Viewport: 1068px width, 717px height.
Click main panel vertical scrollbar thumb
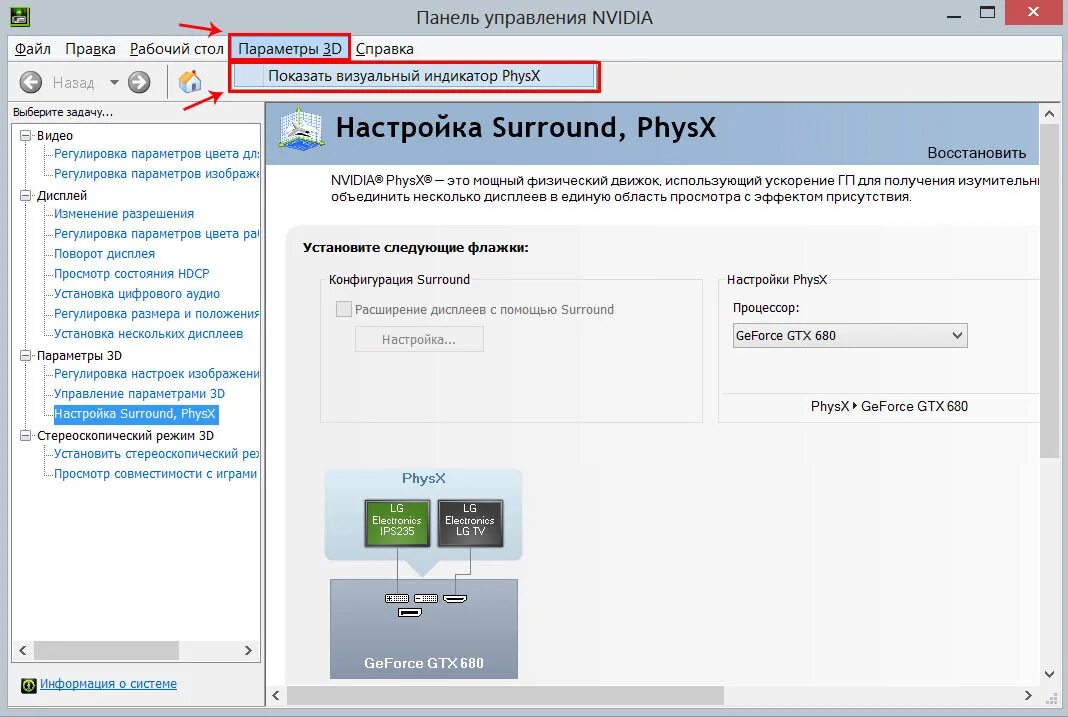click(x=1049, y=291)
